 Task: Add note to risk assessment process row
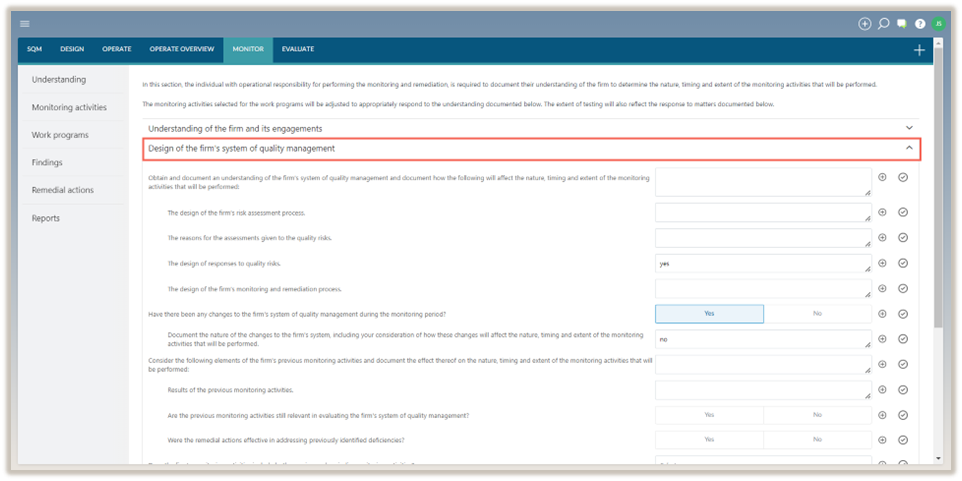coord(882,212)
